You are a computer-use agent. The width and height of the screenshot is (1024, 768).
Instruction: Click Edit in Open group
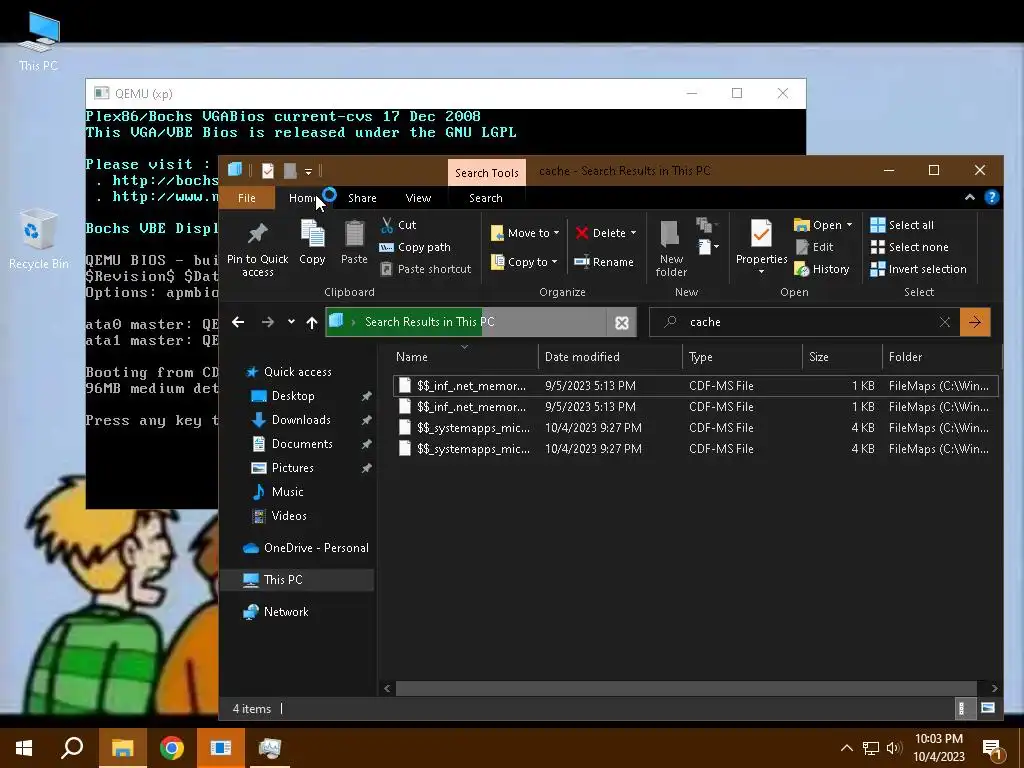pos(814,247)
